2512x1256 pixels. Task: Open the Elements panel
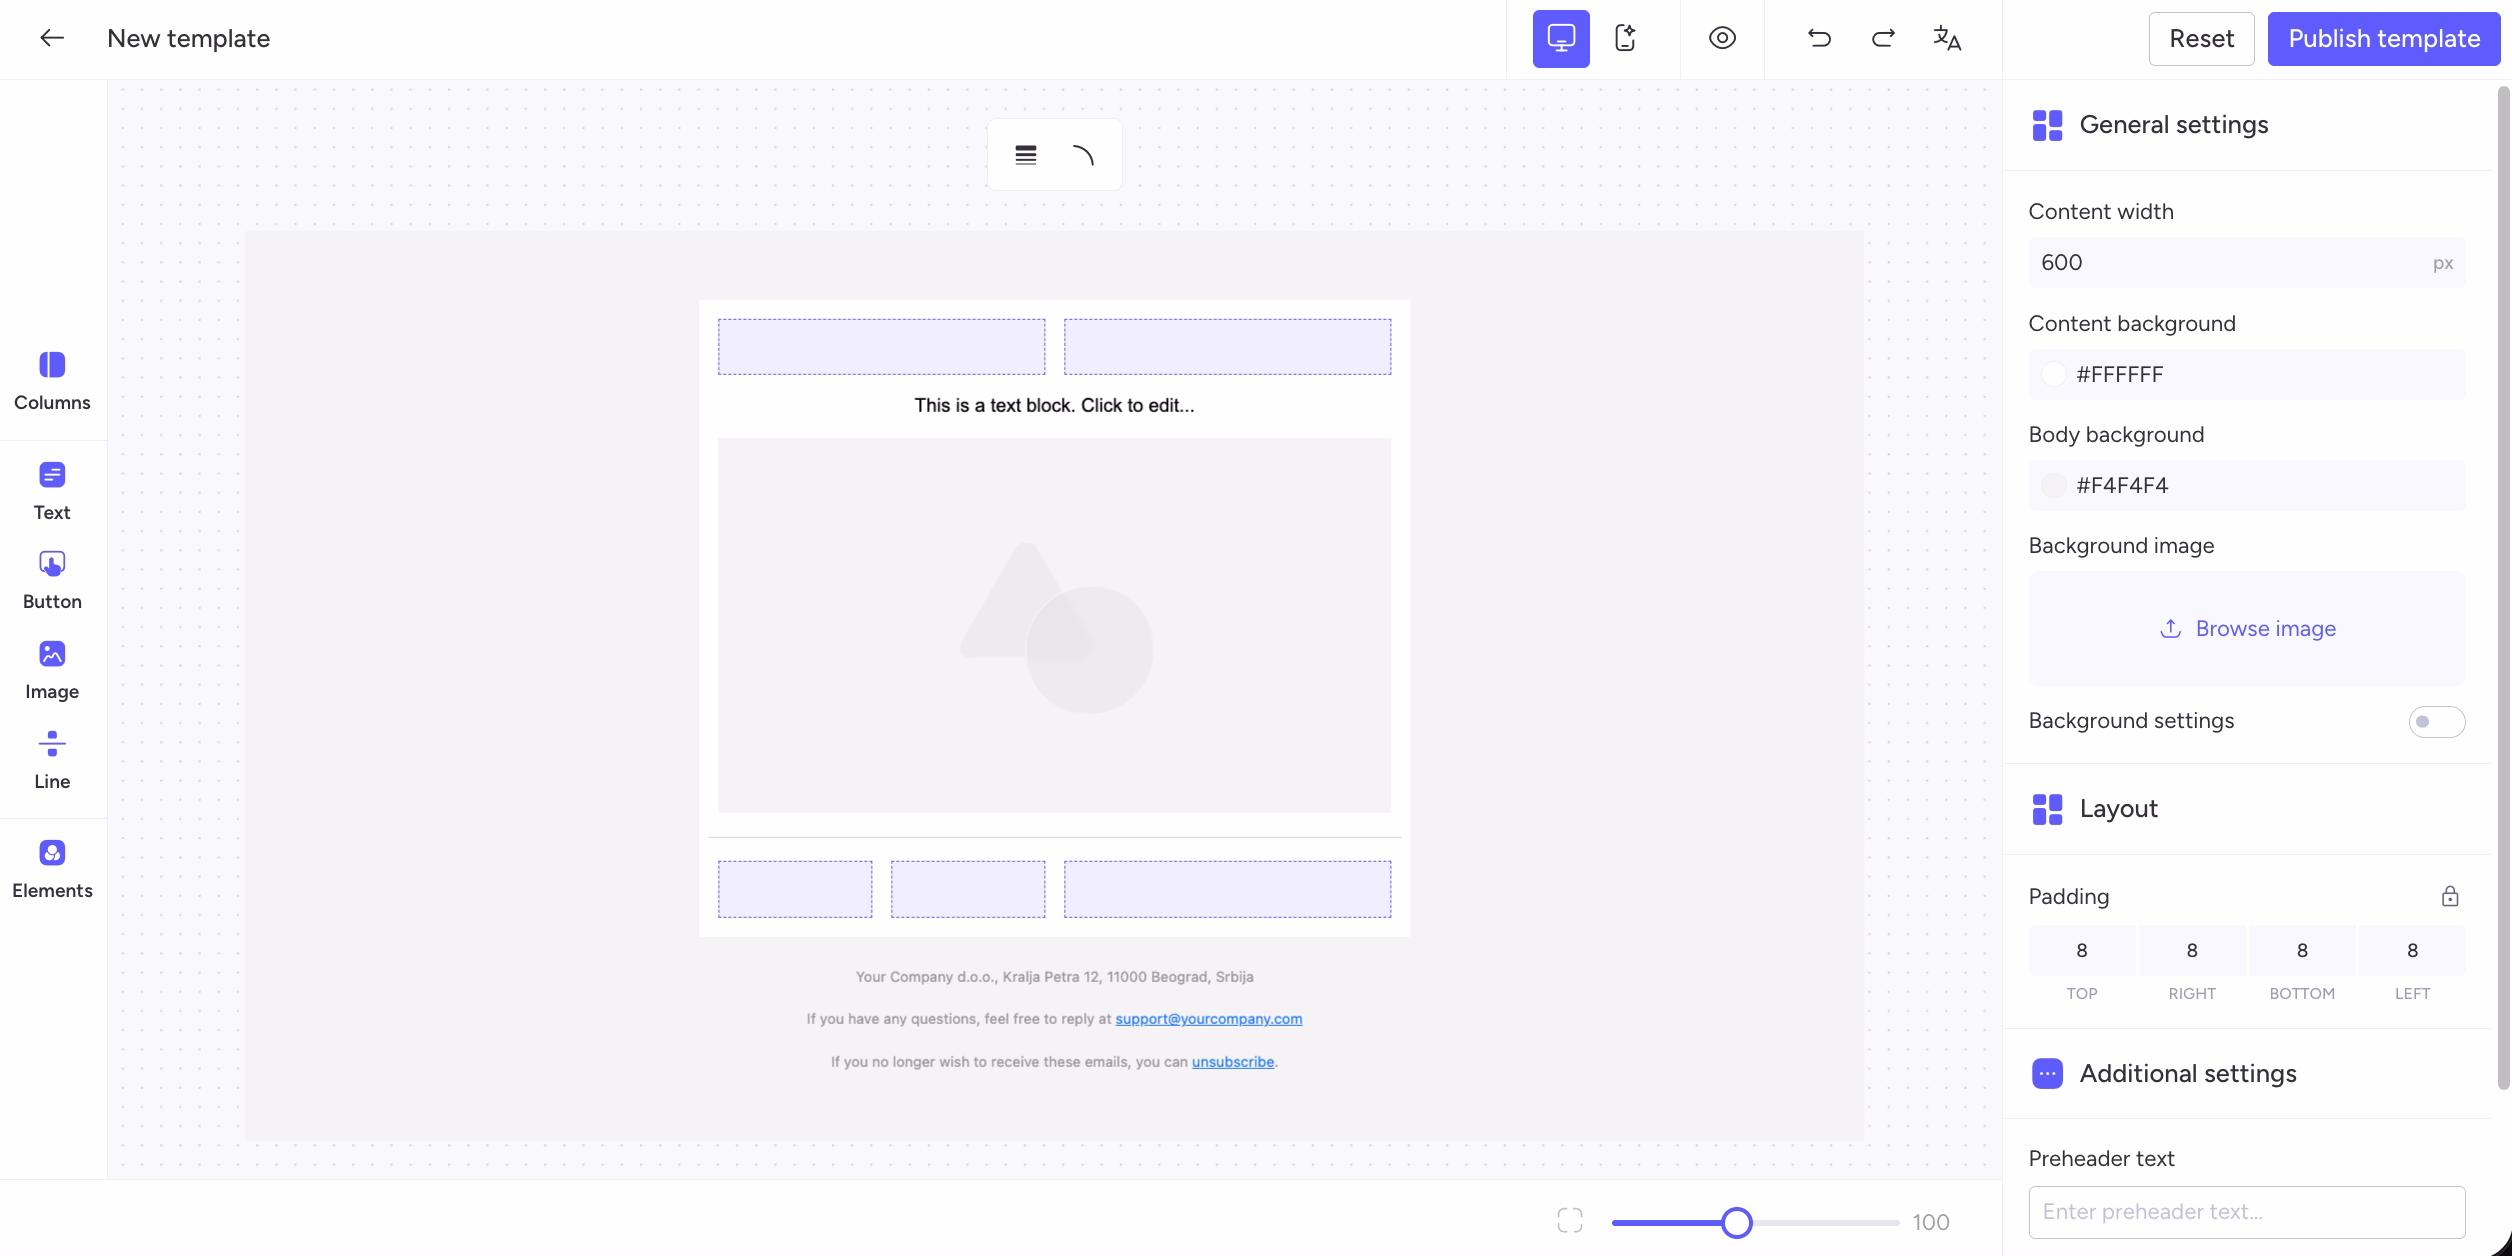click(x=52, y=869)
